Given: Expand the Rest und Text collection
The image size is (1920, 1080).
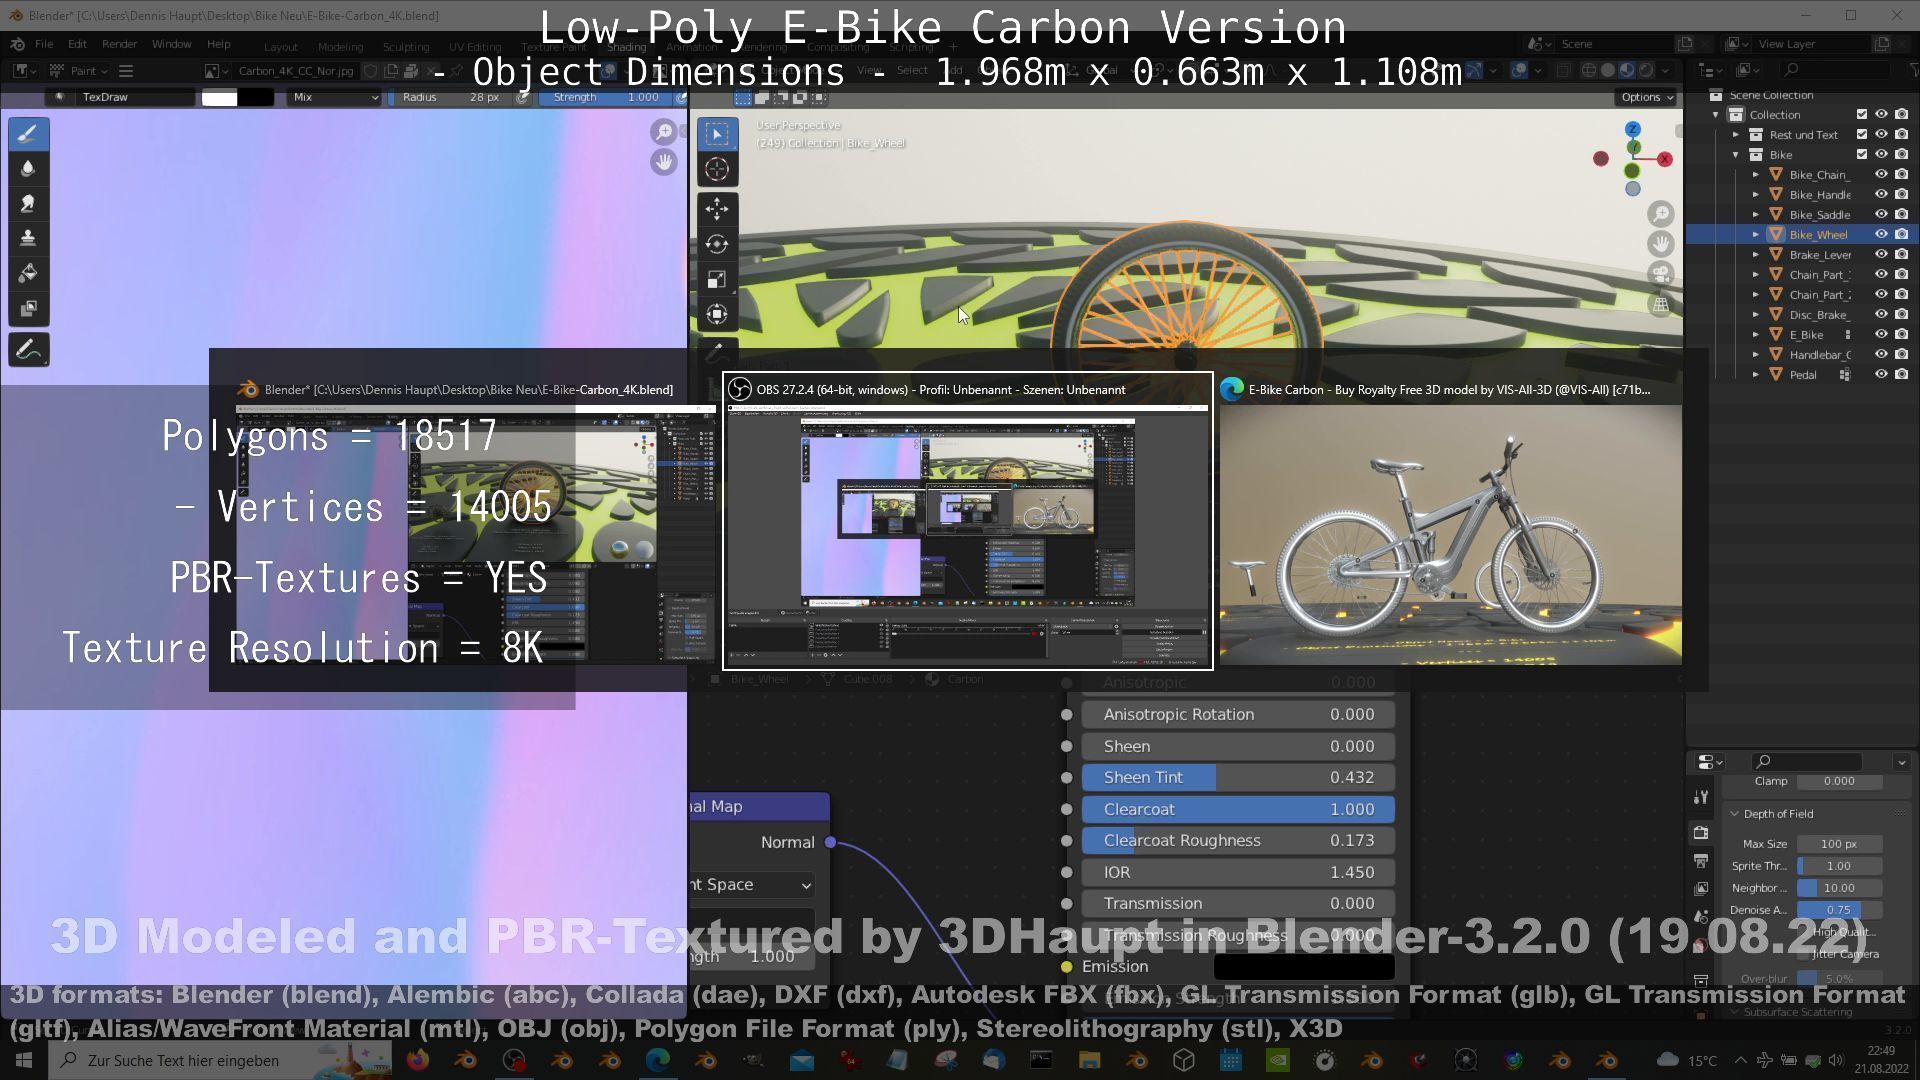Looking at the screenshot, I should [1737, 135].
